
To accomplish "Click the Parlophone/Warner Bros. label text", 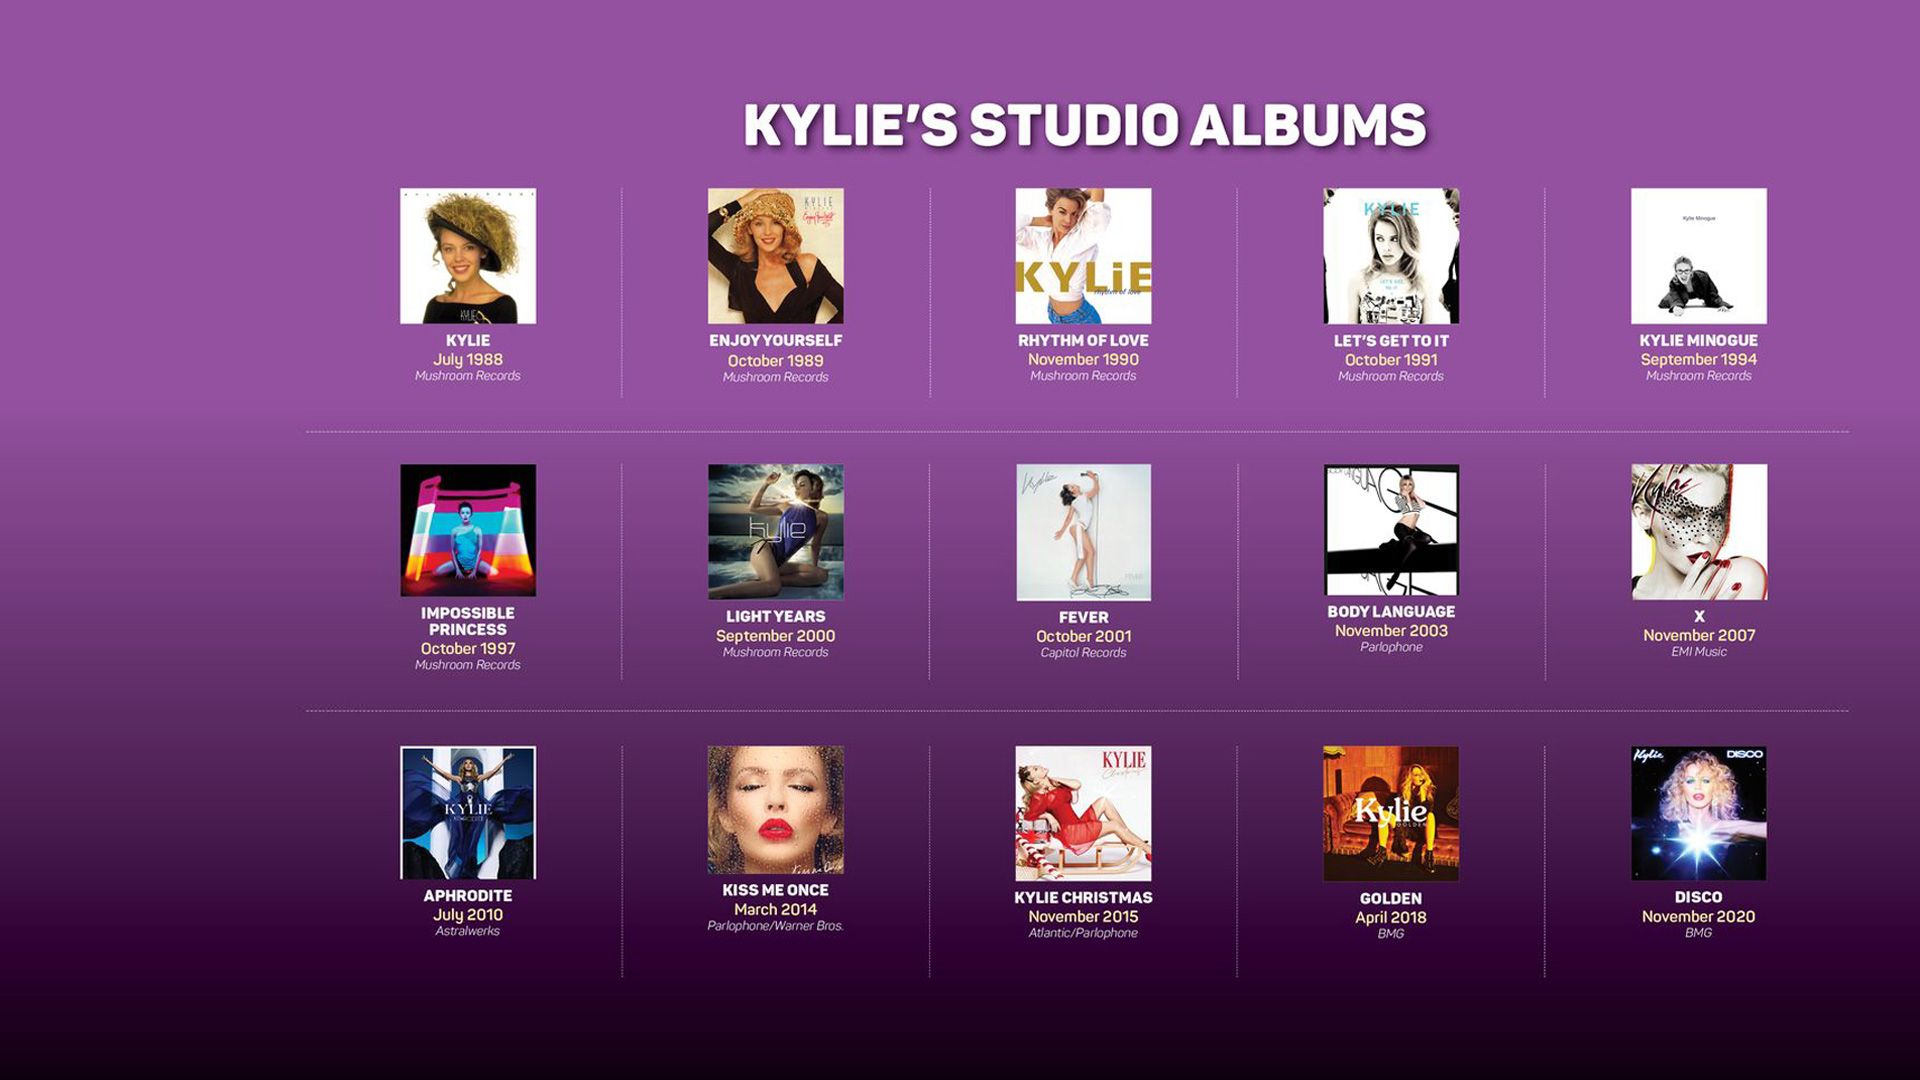I will [775, 926].
